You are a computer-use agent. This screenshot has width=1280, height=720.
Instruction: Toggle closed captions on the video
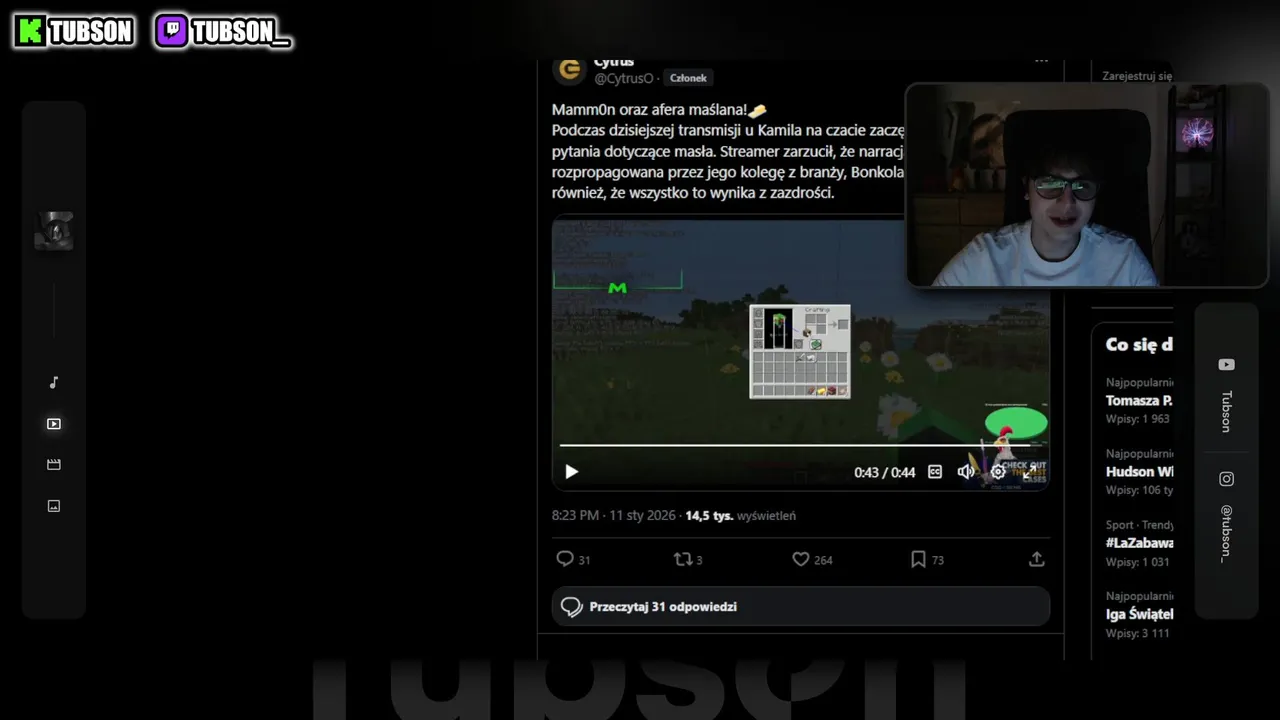(x=935, y=472)
